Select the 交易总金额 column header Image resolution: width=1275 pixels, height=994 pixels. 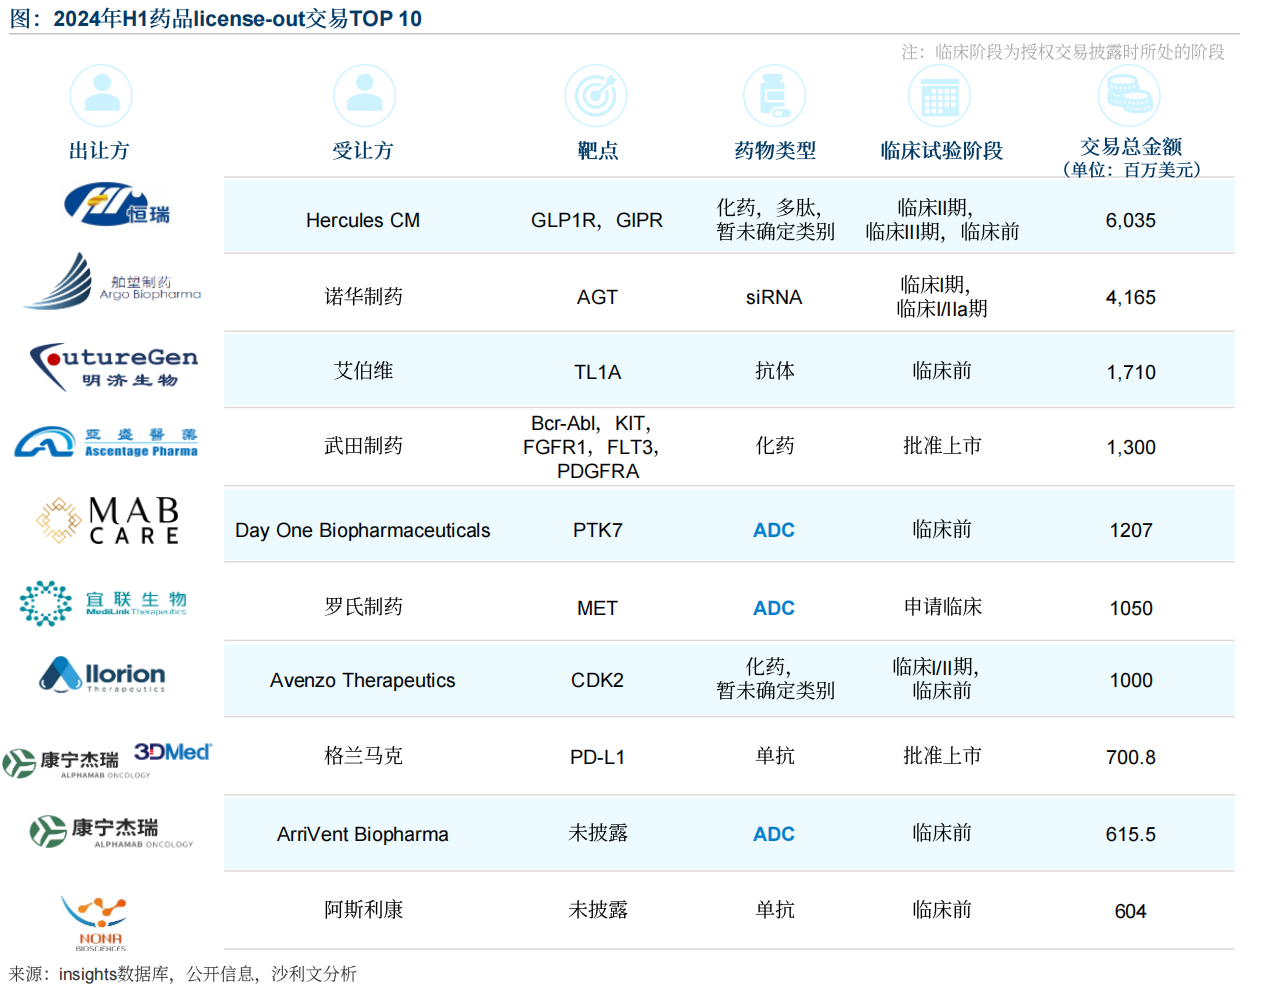click(x=1131, y=147)
